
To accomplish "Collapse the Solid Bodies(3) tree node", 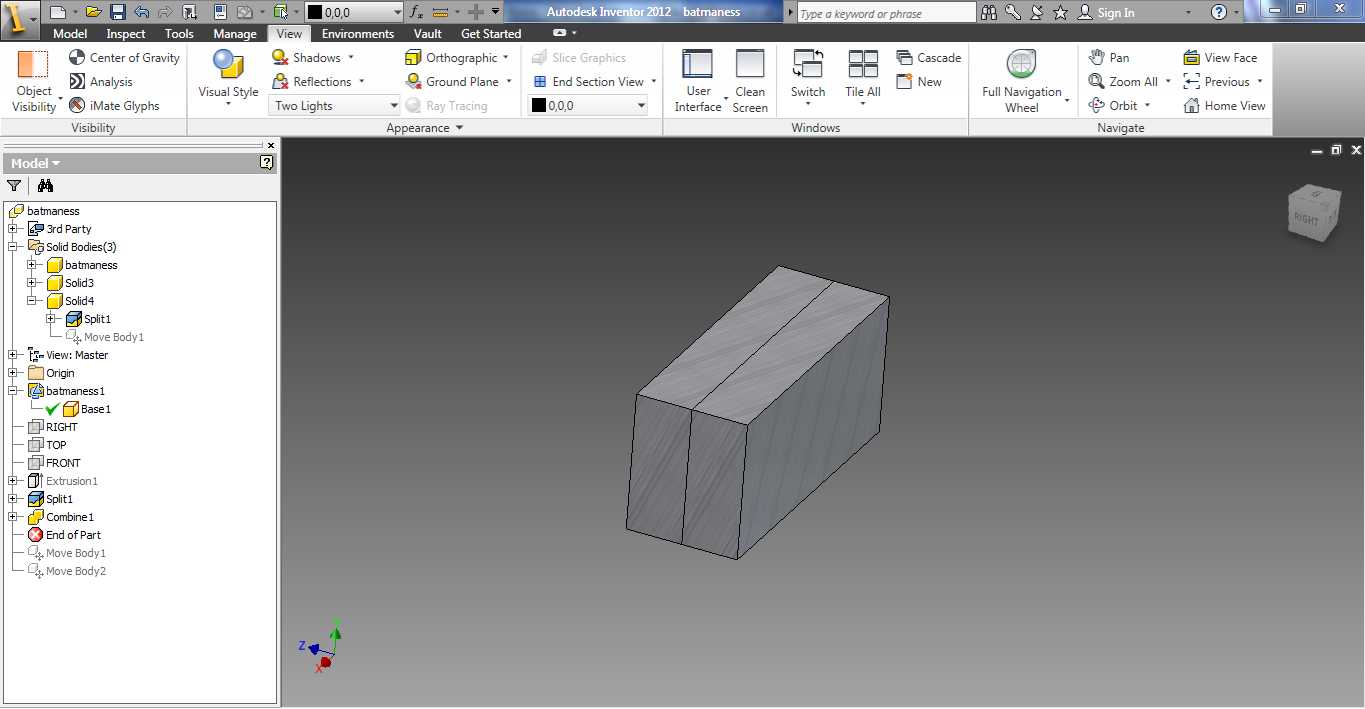I will click(x=12, y=247).
